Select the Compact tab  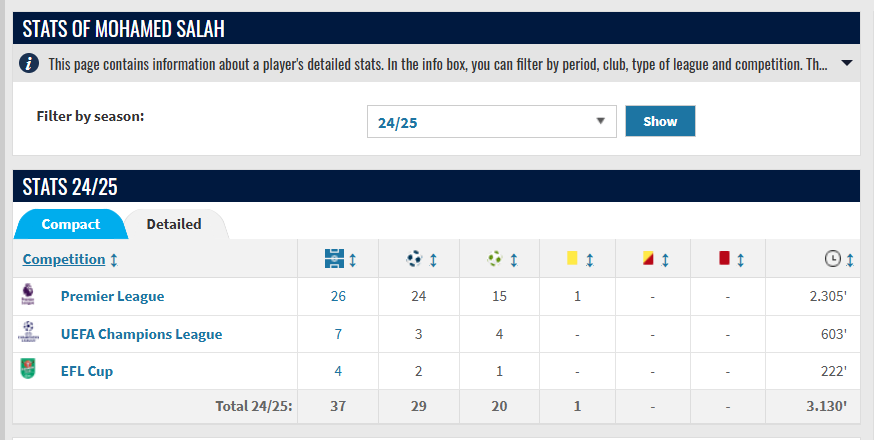coord(71,224)
